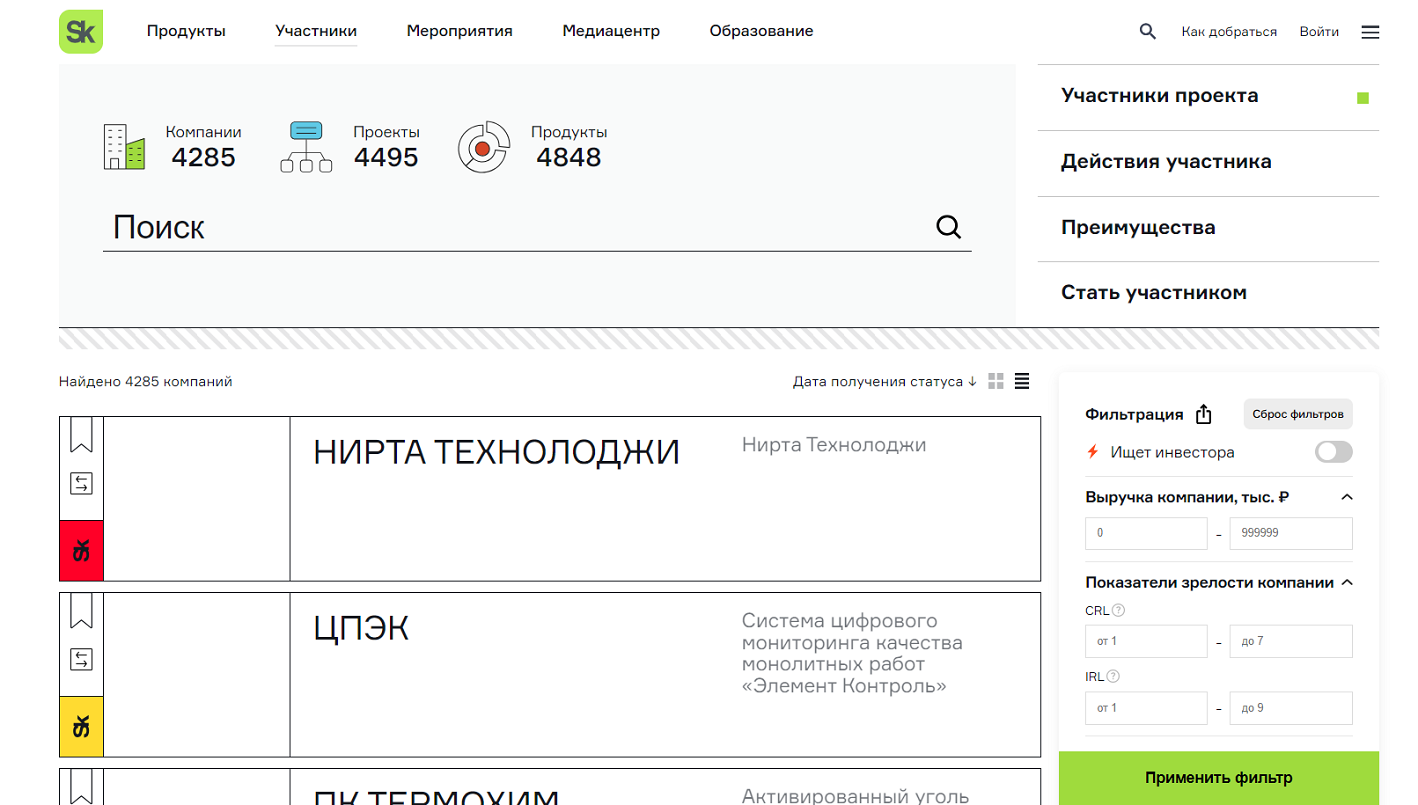Viewport: 1418px width, 805px height.
Task: Open Дата получения статуса sort dropdown
Action: click(884, 381)
